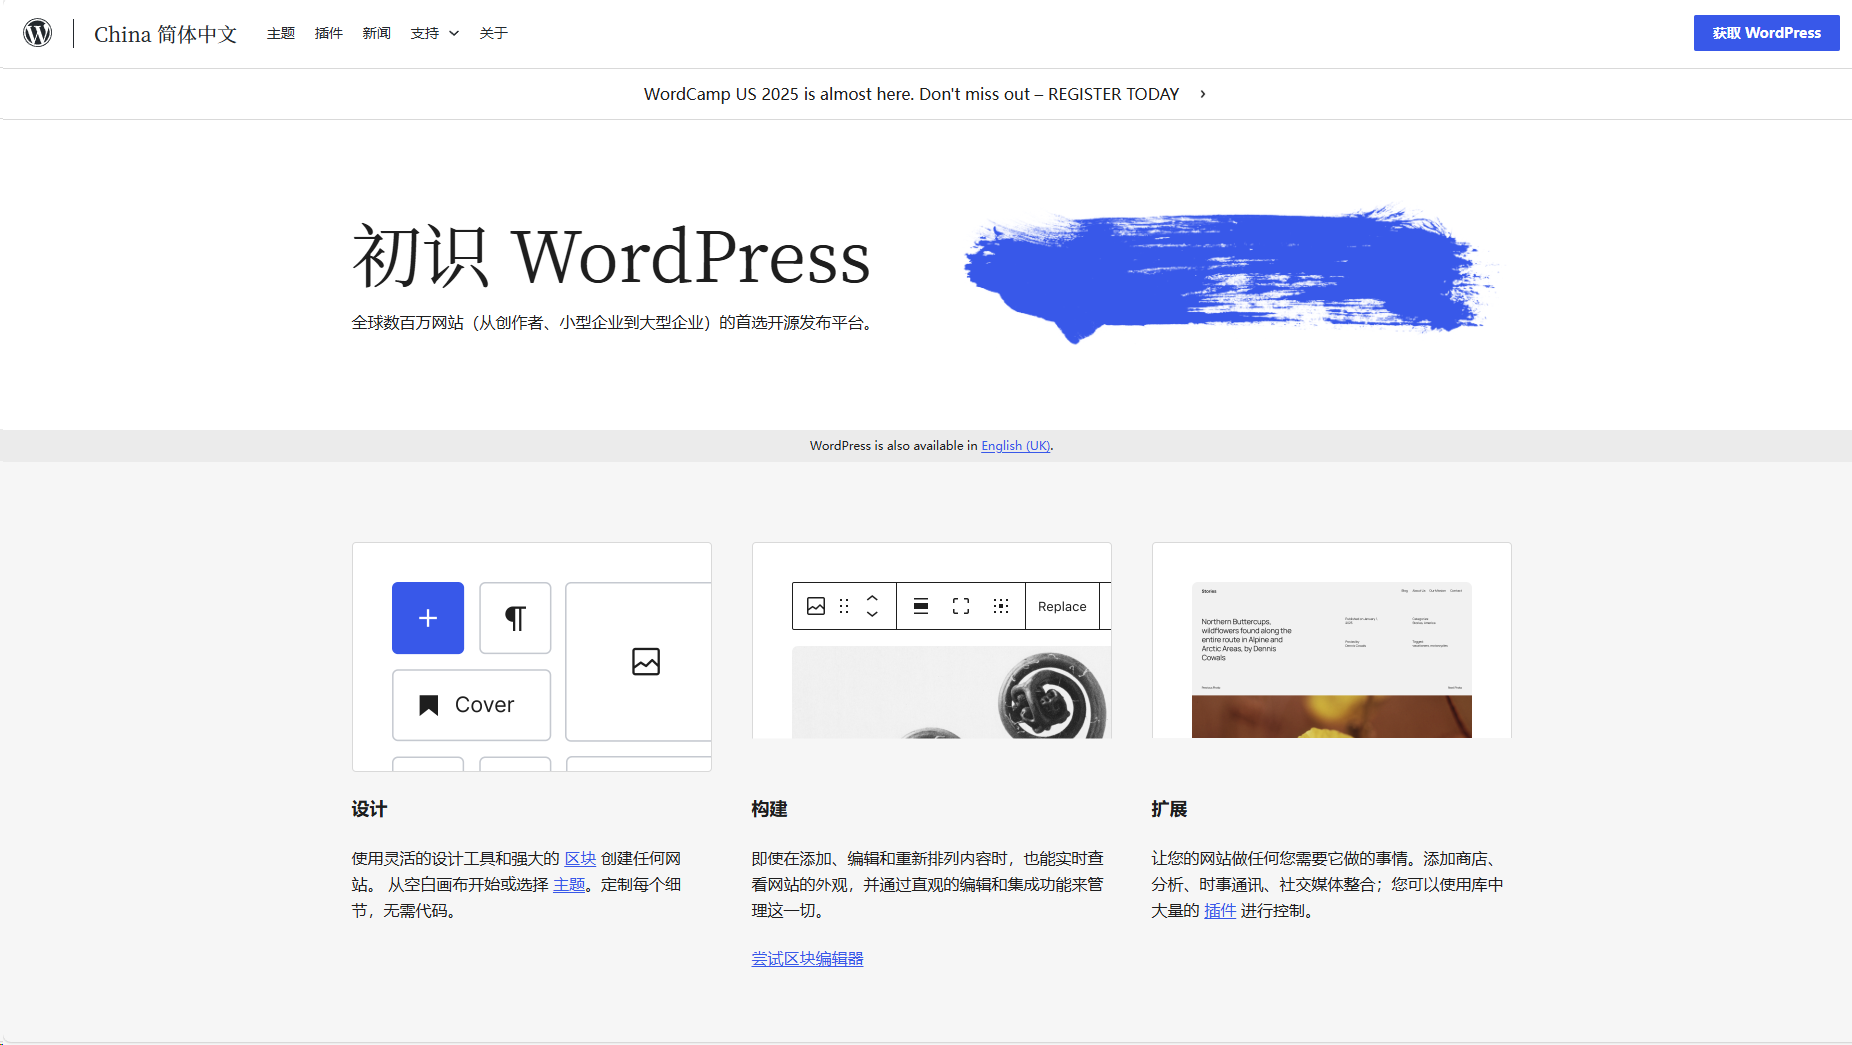Open the English (UK) language link
The height and width of the screenshot is (1045, 1852).
[x=1014, y=446]
